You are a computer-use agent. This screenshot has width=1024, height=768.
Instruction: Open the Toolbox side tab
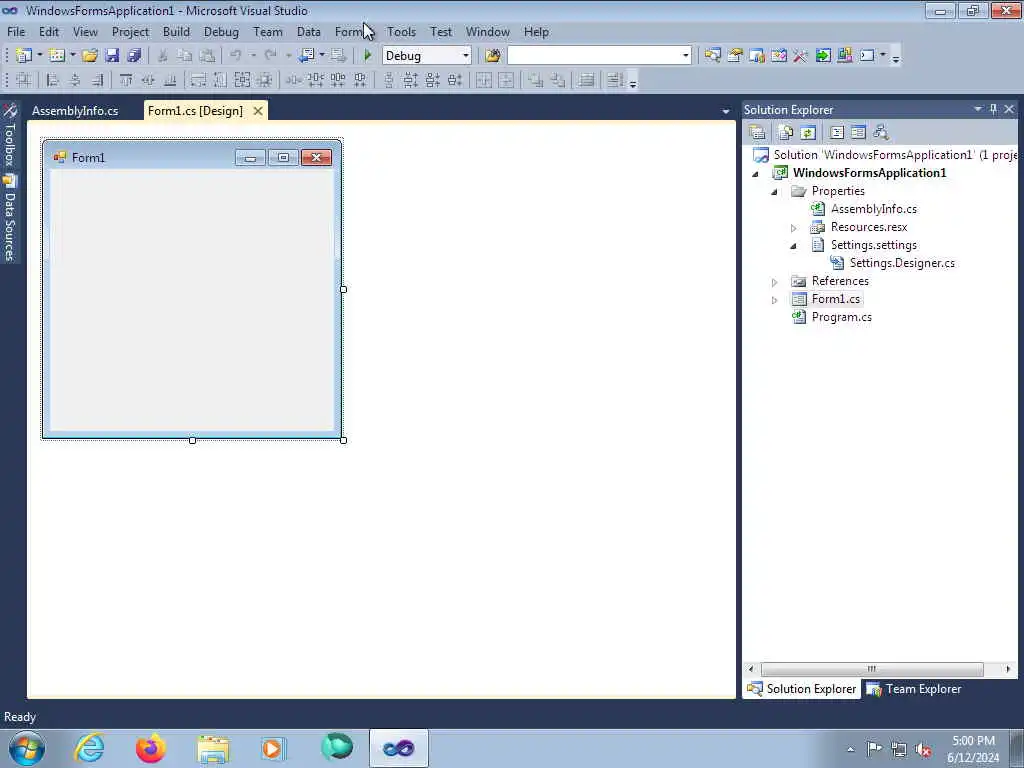10,136
